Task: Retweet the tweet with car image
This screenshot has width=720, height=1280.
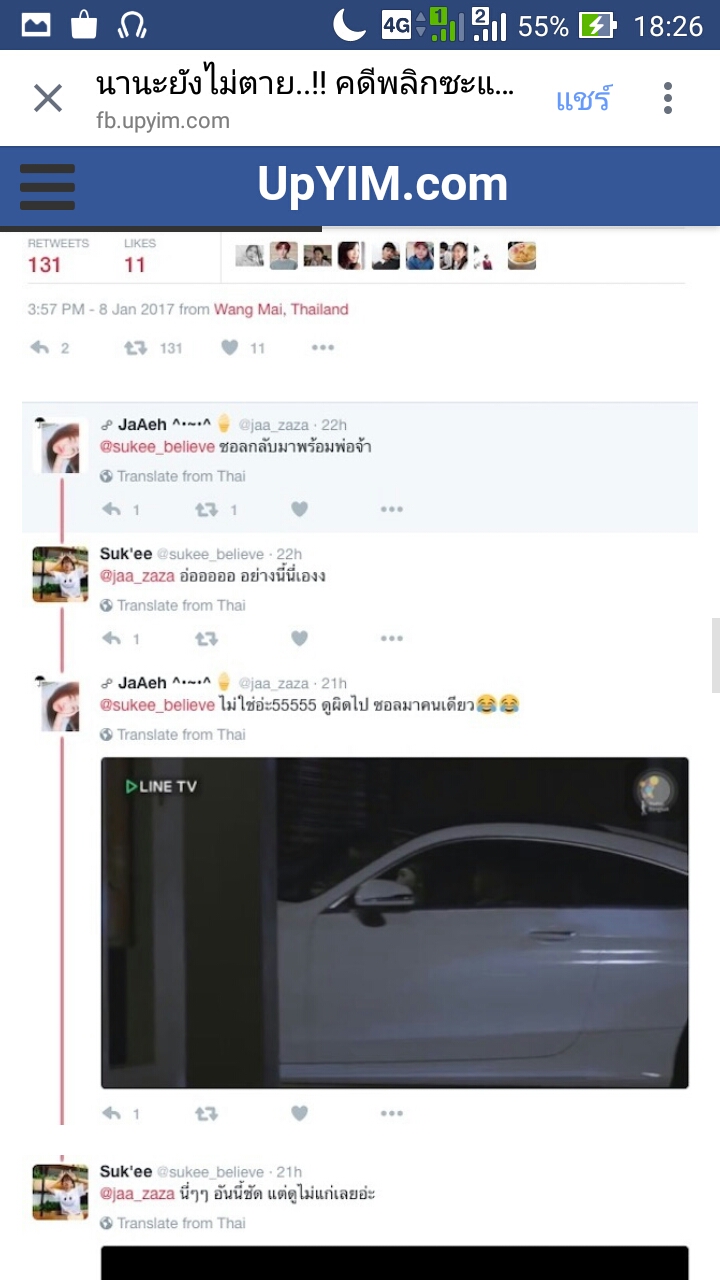Action: [x=206, y=1113]
